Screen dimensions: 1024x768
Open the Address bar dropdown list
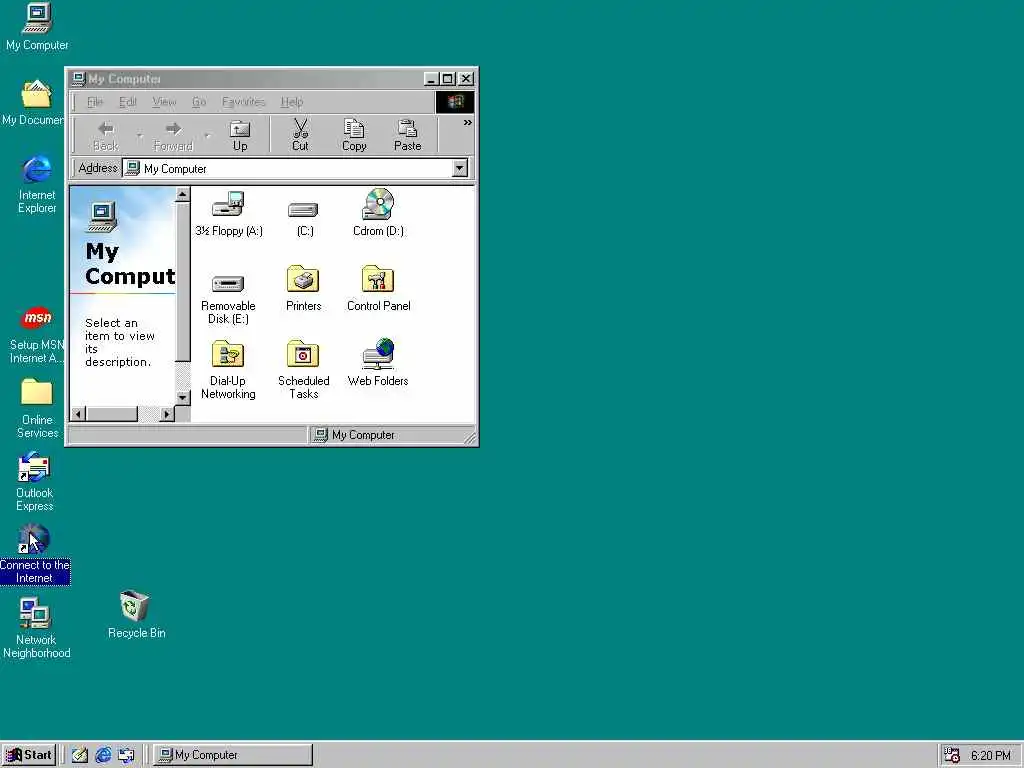pyautogui.click(x=460, y=168)
